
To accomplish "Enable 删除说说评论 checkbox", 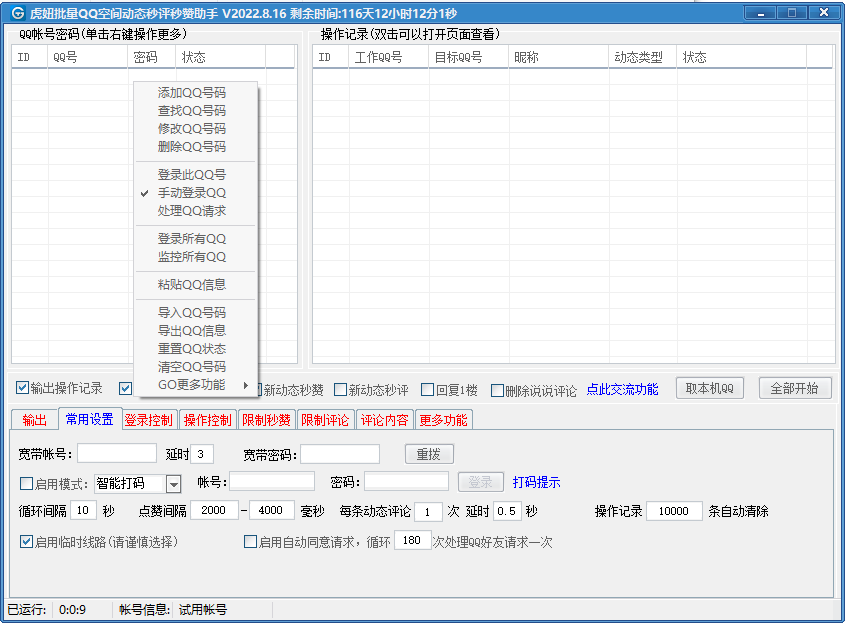I will (x=497, y=390).
